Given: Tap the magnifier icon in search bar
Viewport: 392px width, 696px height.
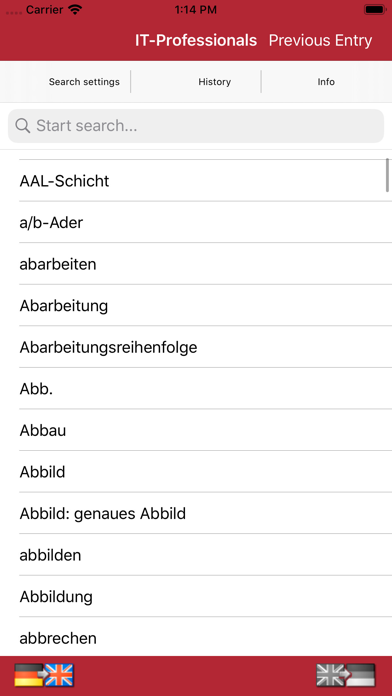Looking at the screenshot, I should click(23, 126).
